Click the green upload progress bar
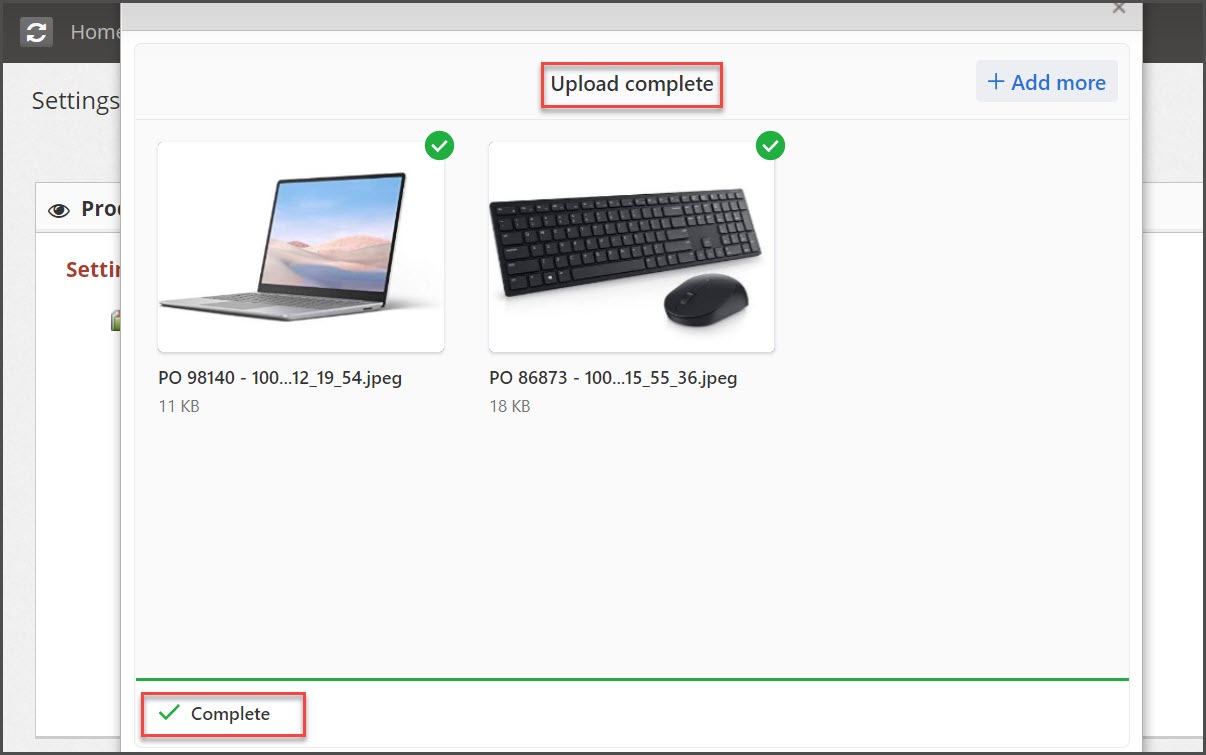 pyautogui.click(x=632, y=679)
